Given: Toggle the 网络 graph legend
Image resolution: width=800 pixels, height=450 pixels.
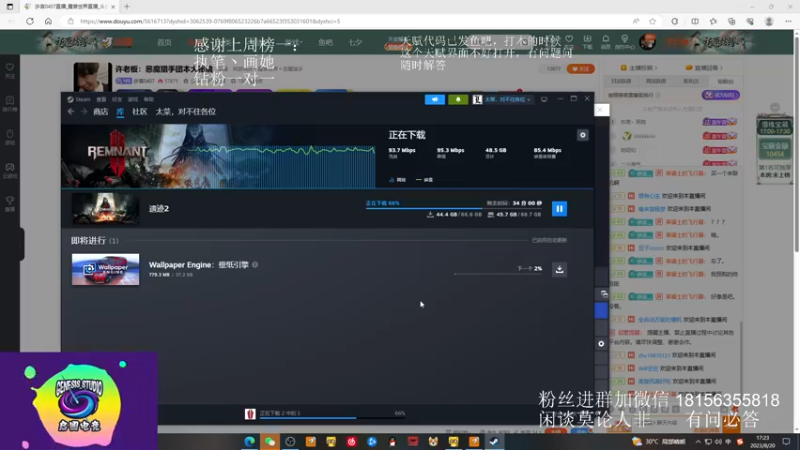Looking at the screenshot, I should (x=397, y=180).
